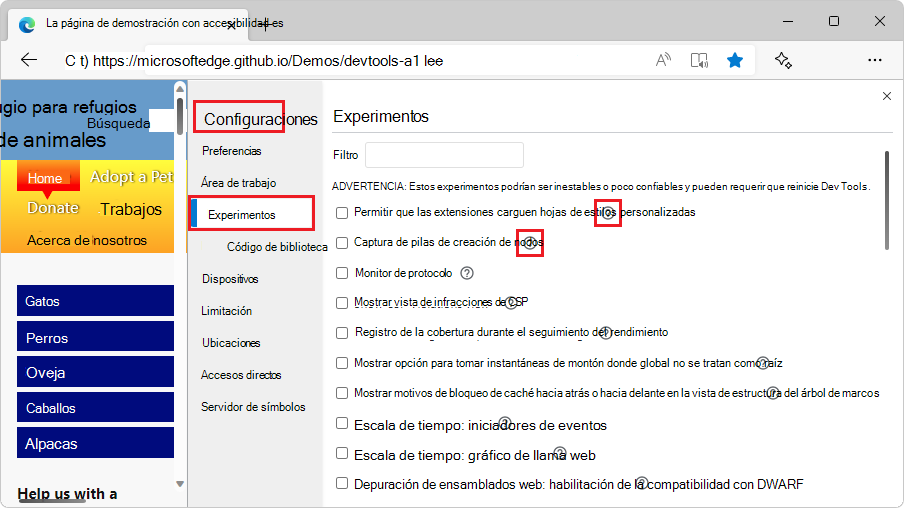Click the Filtro text field
This screenshot has height=508, width=904.
(x=445, y=155)
